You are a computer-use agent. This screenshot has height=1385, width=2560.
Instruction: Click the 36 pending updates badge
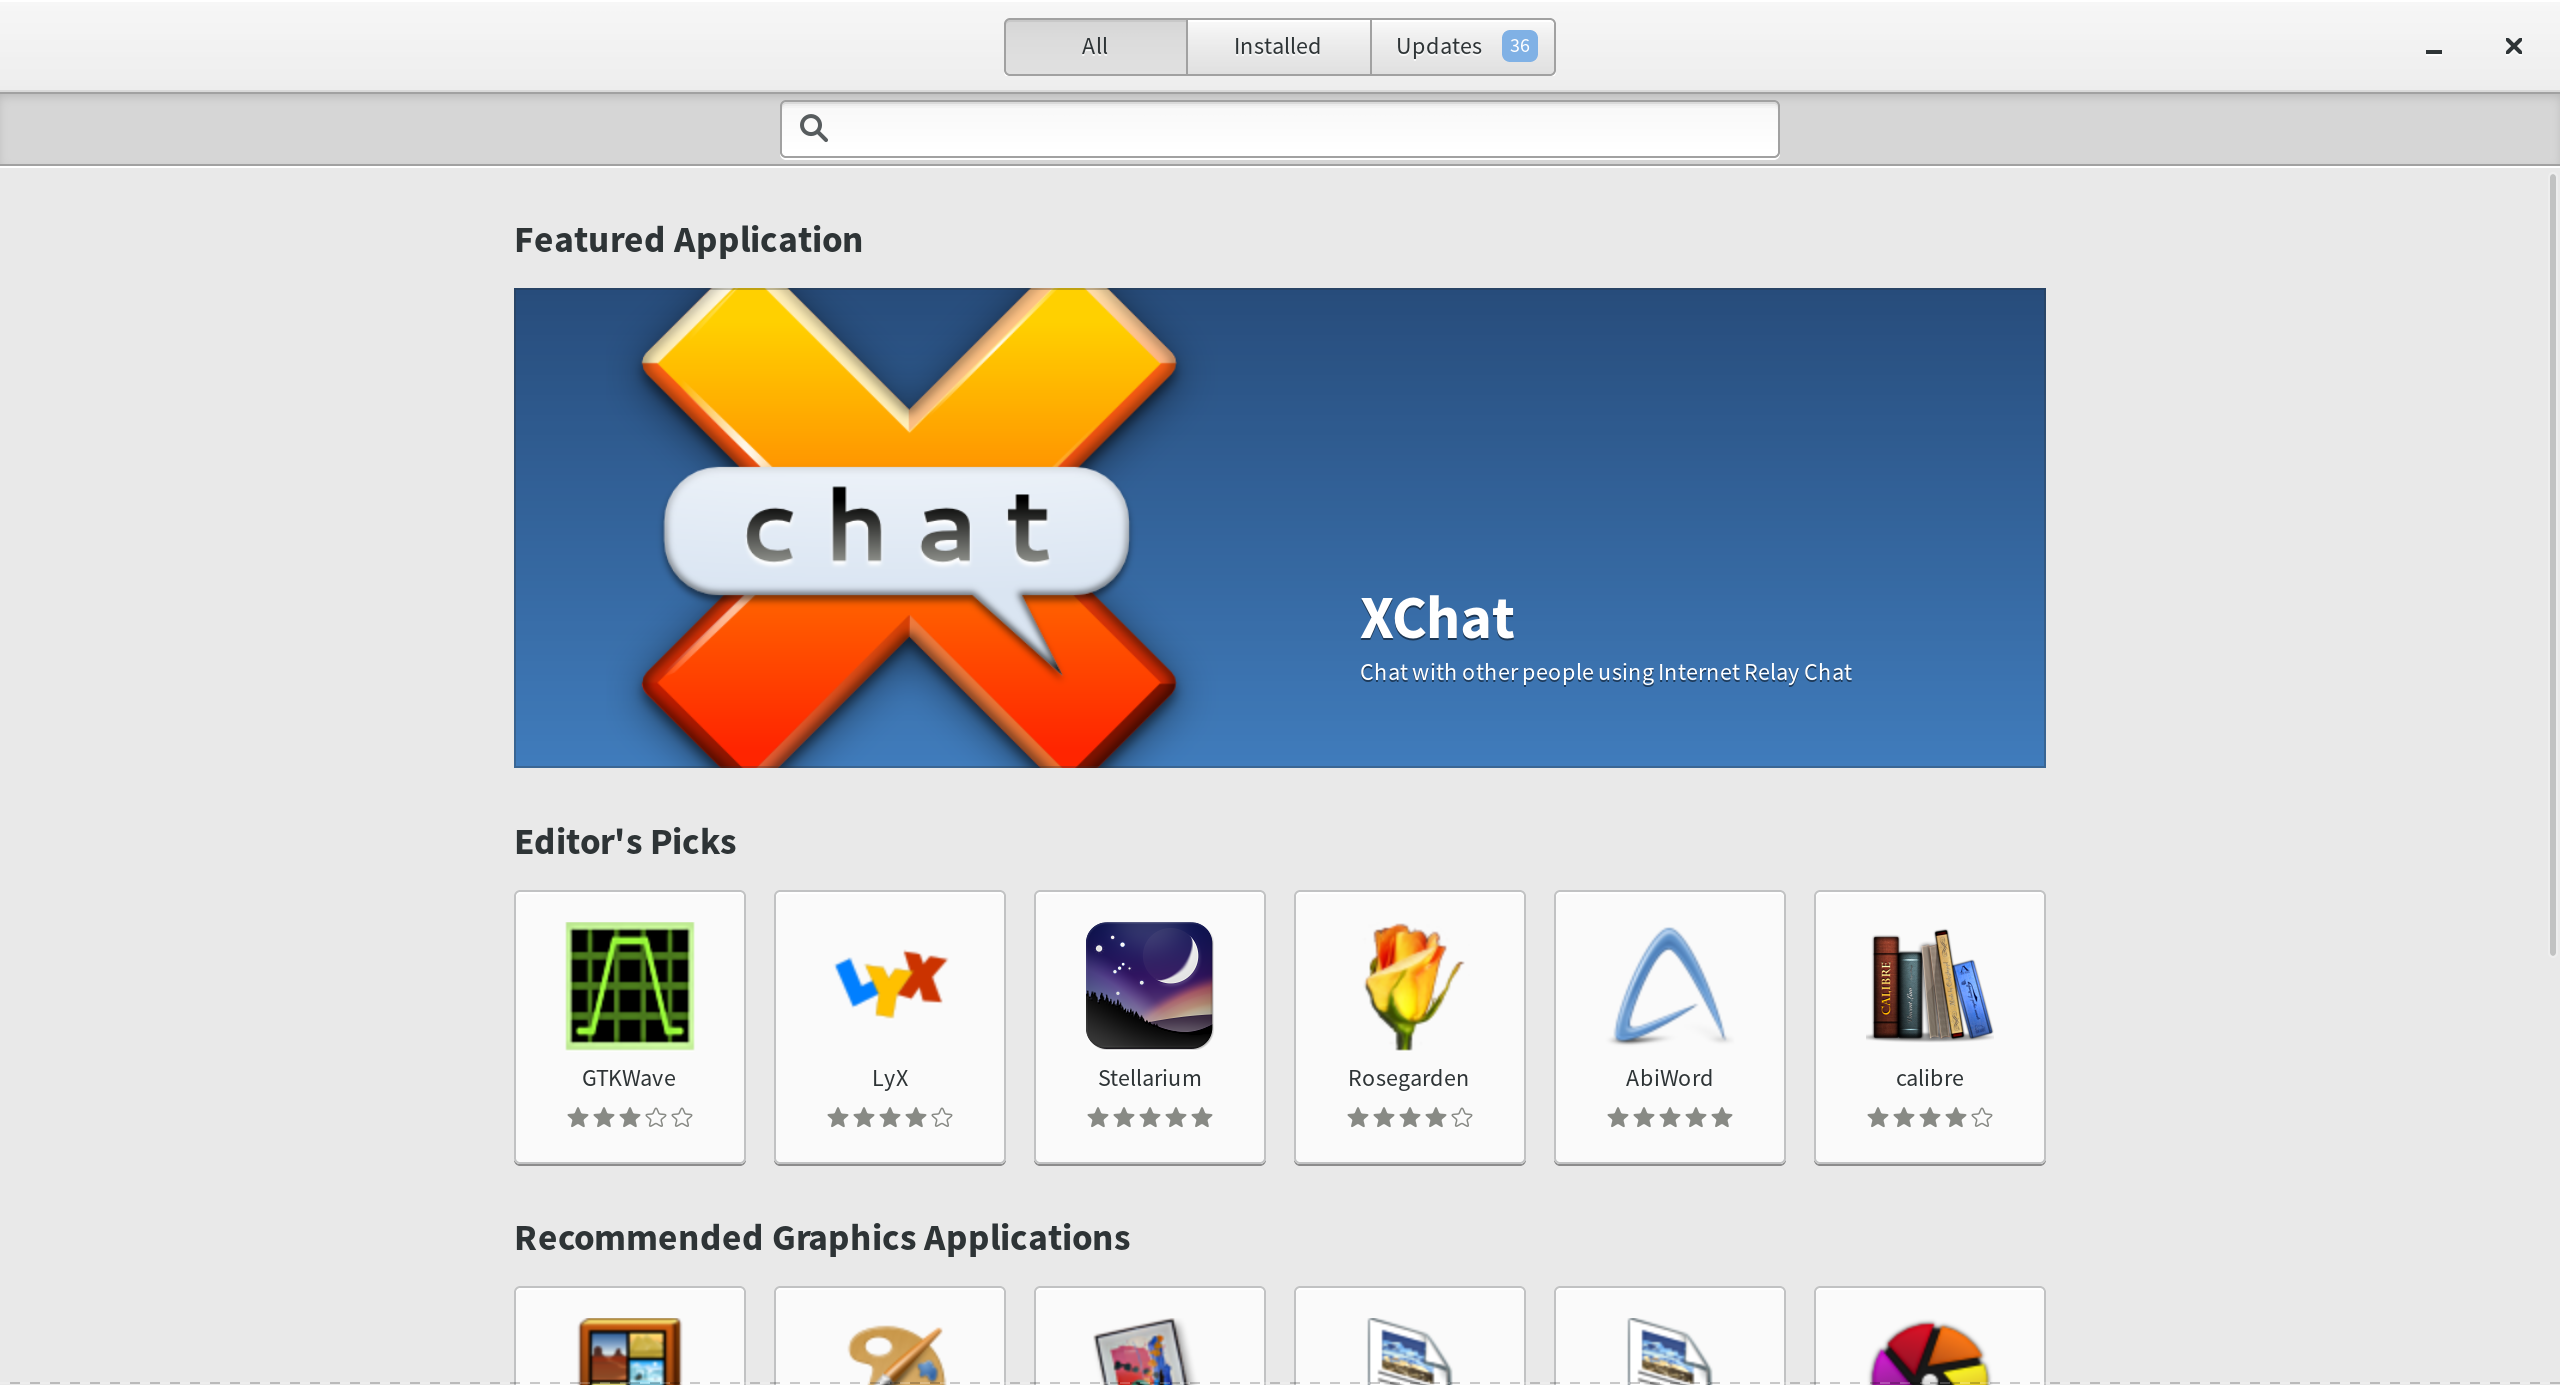click(x=1519, y=46)
